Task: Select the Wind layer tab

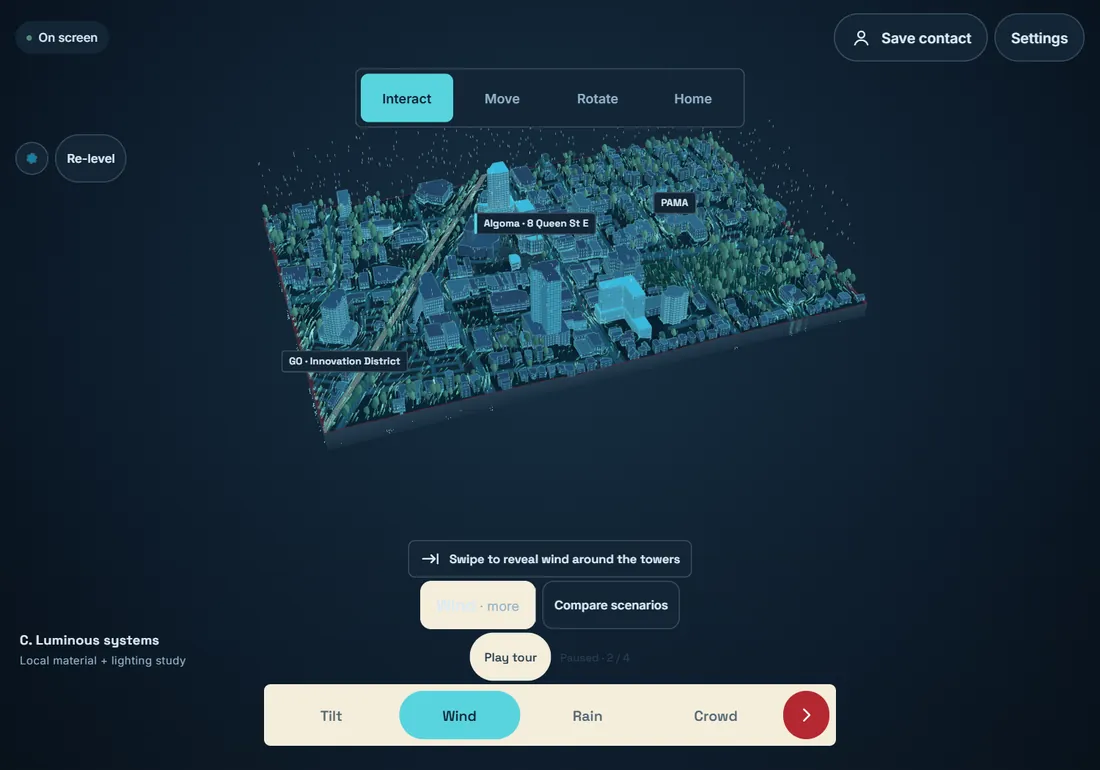Action: pyautogui.click(x=460, y=715)
